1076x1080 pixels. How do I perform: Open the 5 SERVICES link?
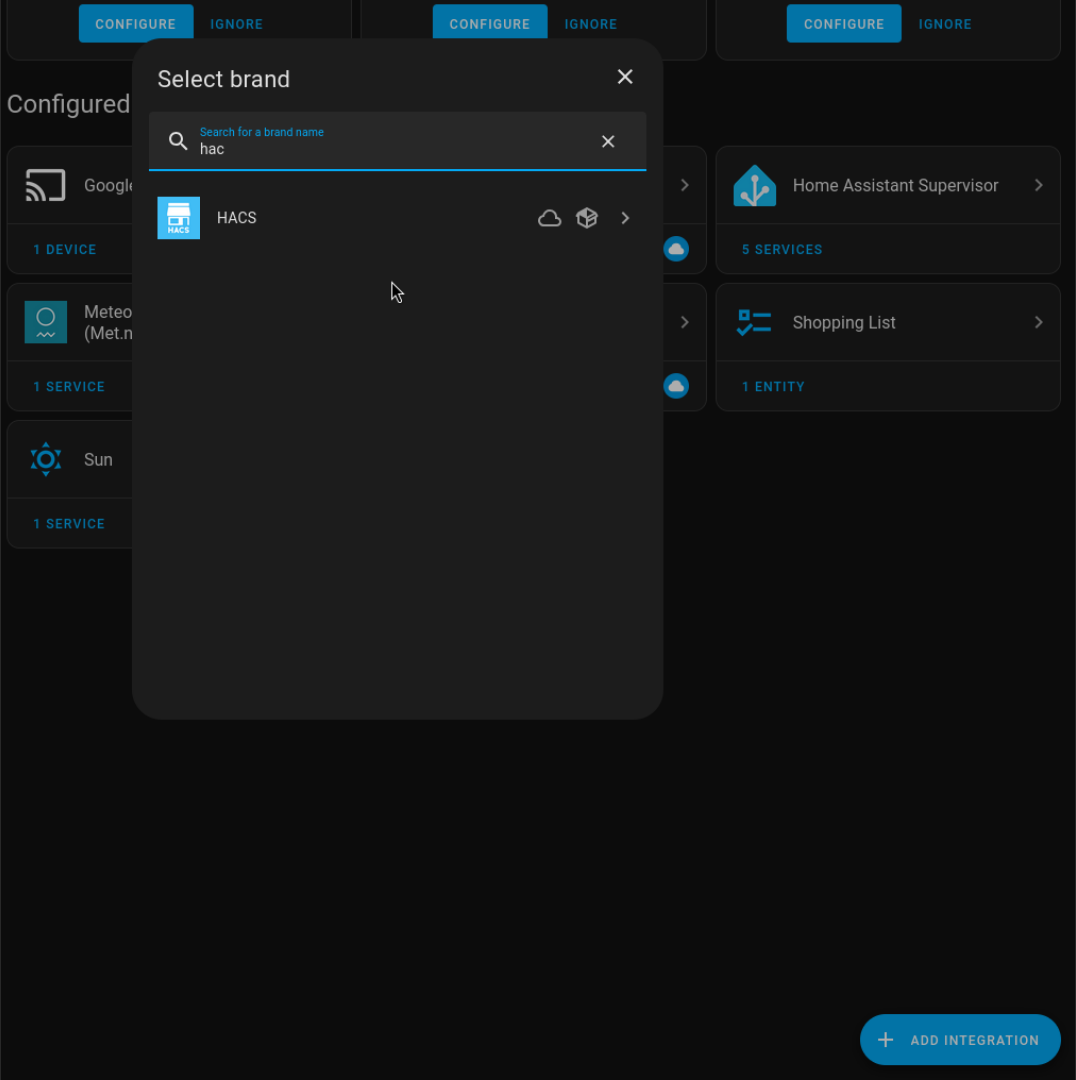[x=782, y=250]
